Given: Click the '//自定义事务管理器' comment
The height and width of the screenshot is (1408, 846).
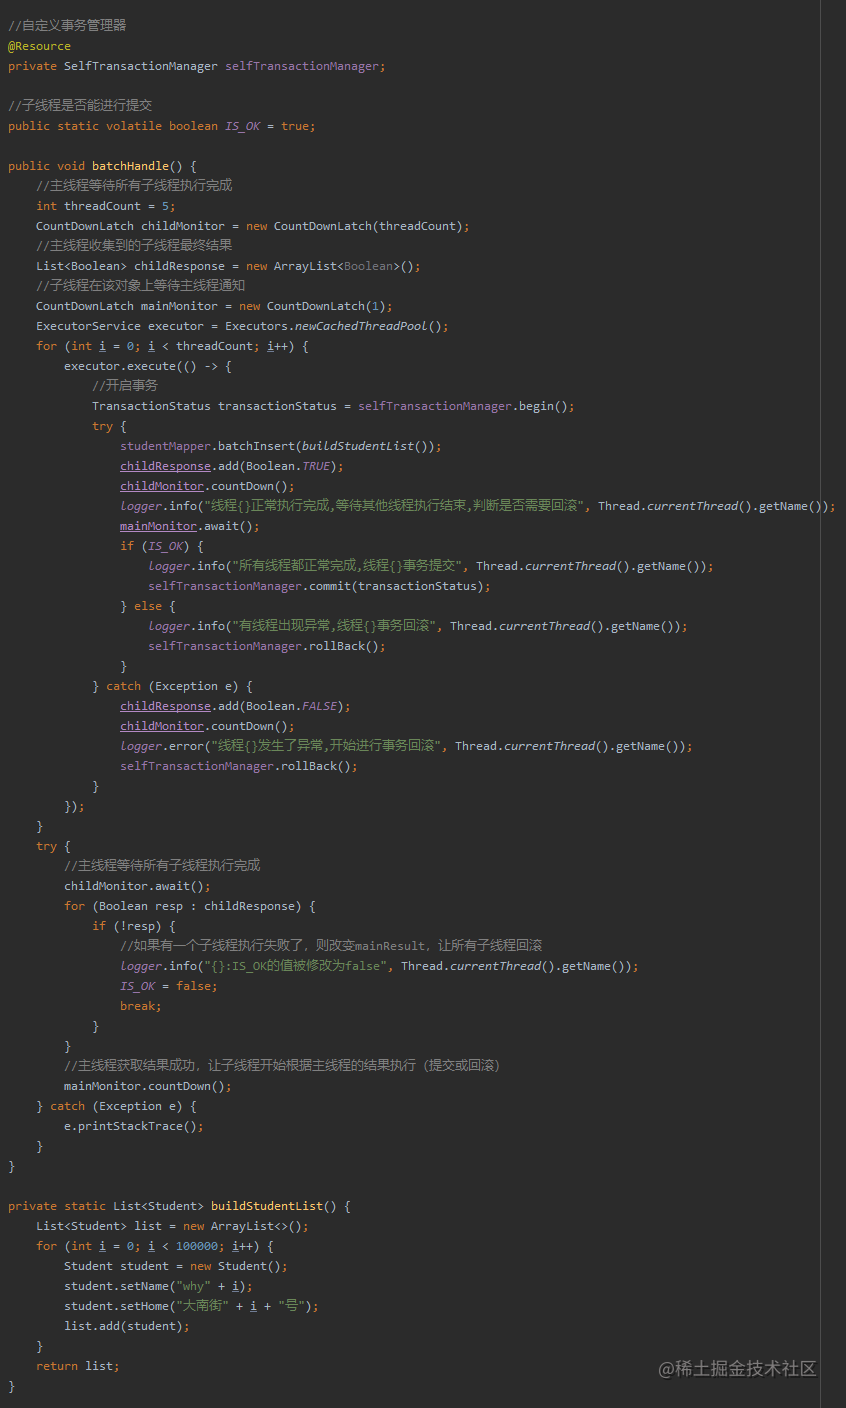Looking at the screenshot, I should (67, 26).
